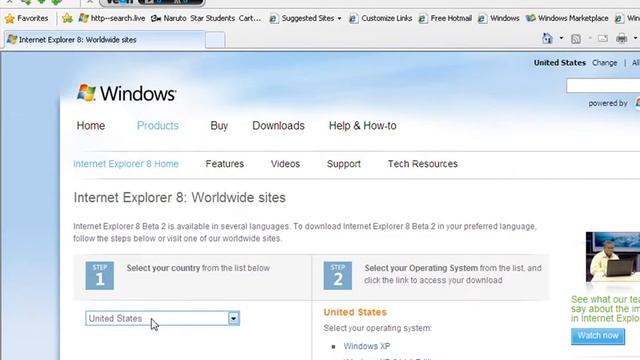Go to the Home navigation item
The width and height of the screenshot is (640, 360).
(x=91, y=126)
